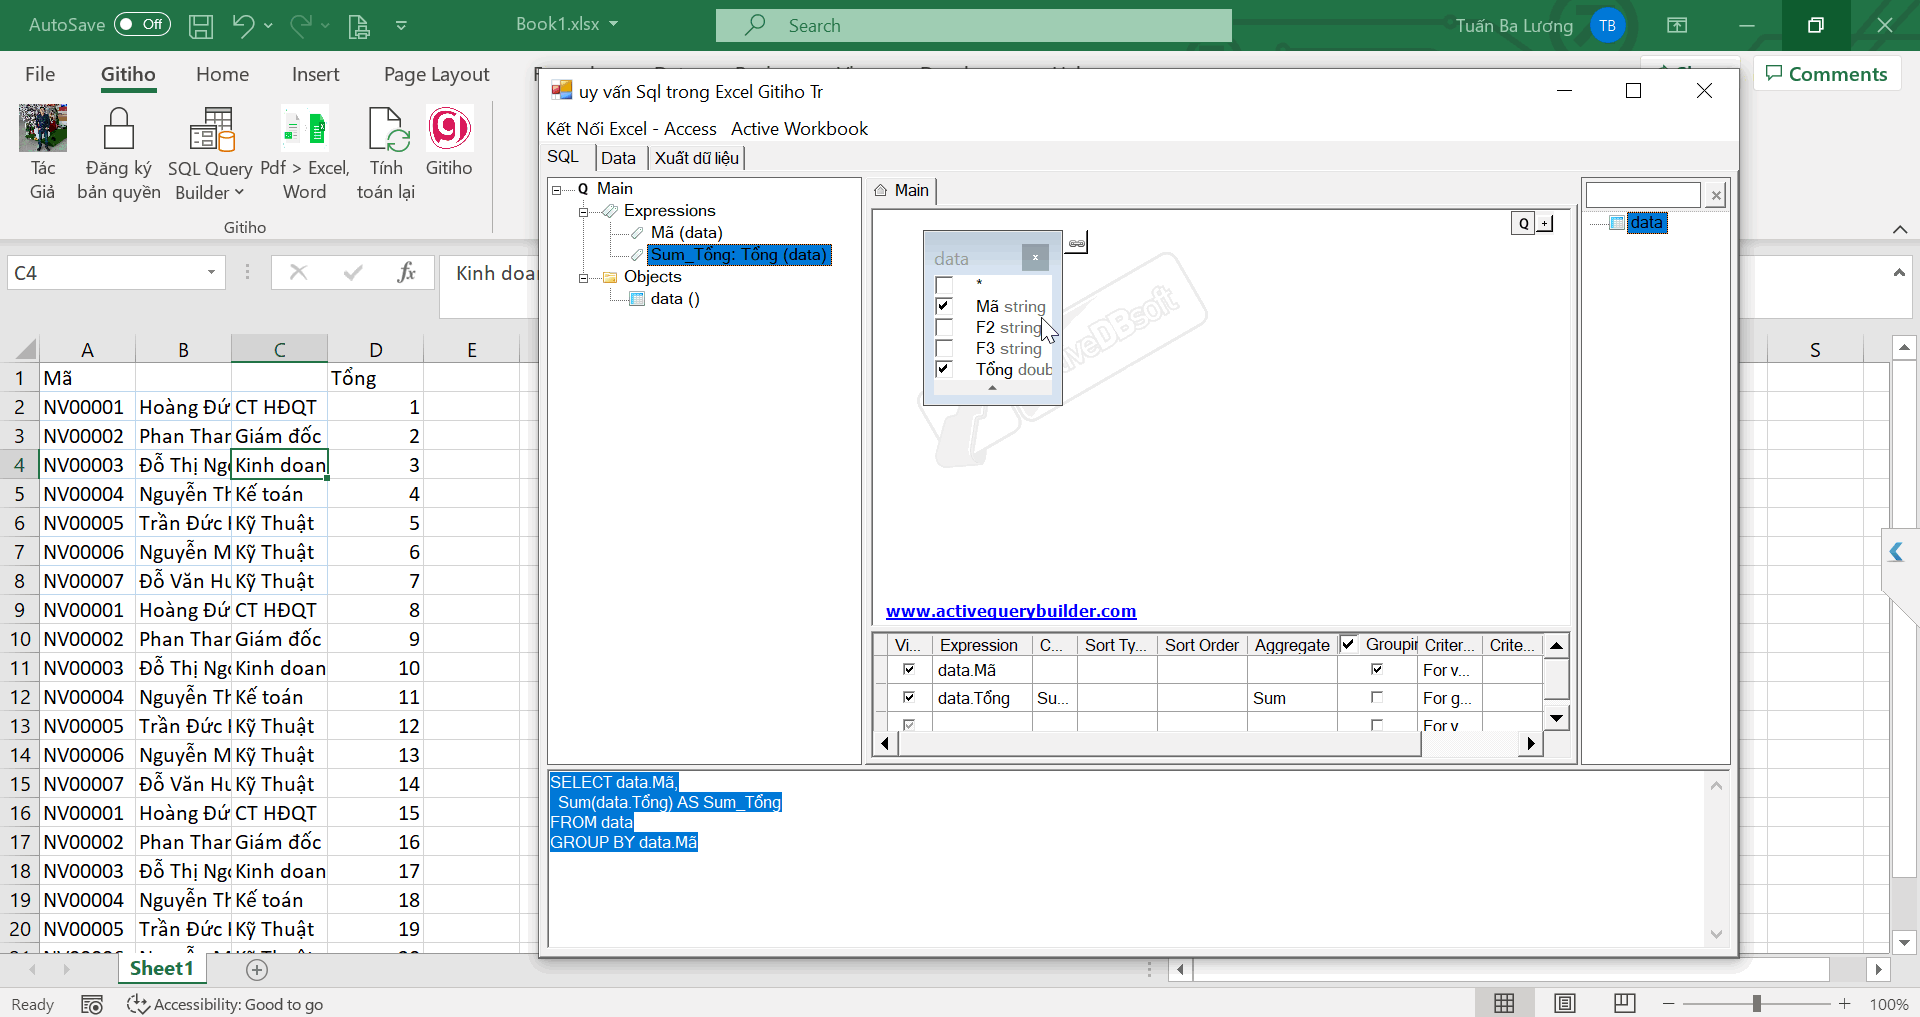This screenshot has width=1920, height=1017.
Task: Open www.activequerybuilder.com link
Action: [x=1011, y=611]
